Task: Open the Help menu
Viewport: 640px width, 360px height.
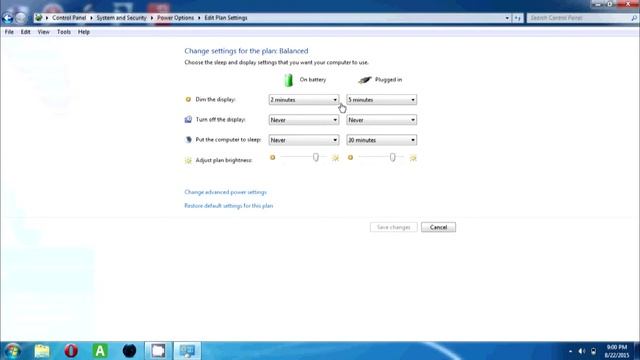Action: tap(84, 32)
